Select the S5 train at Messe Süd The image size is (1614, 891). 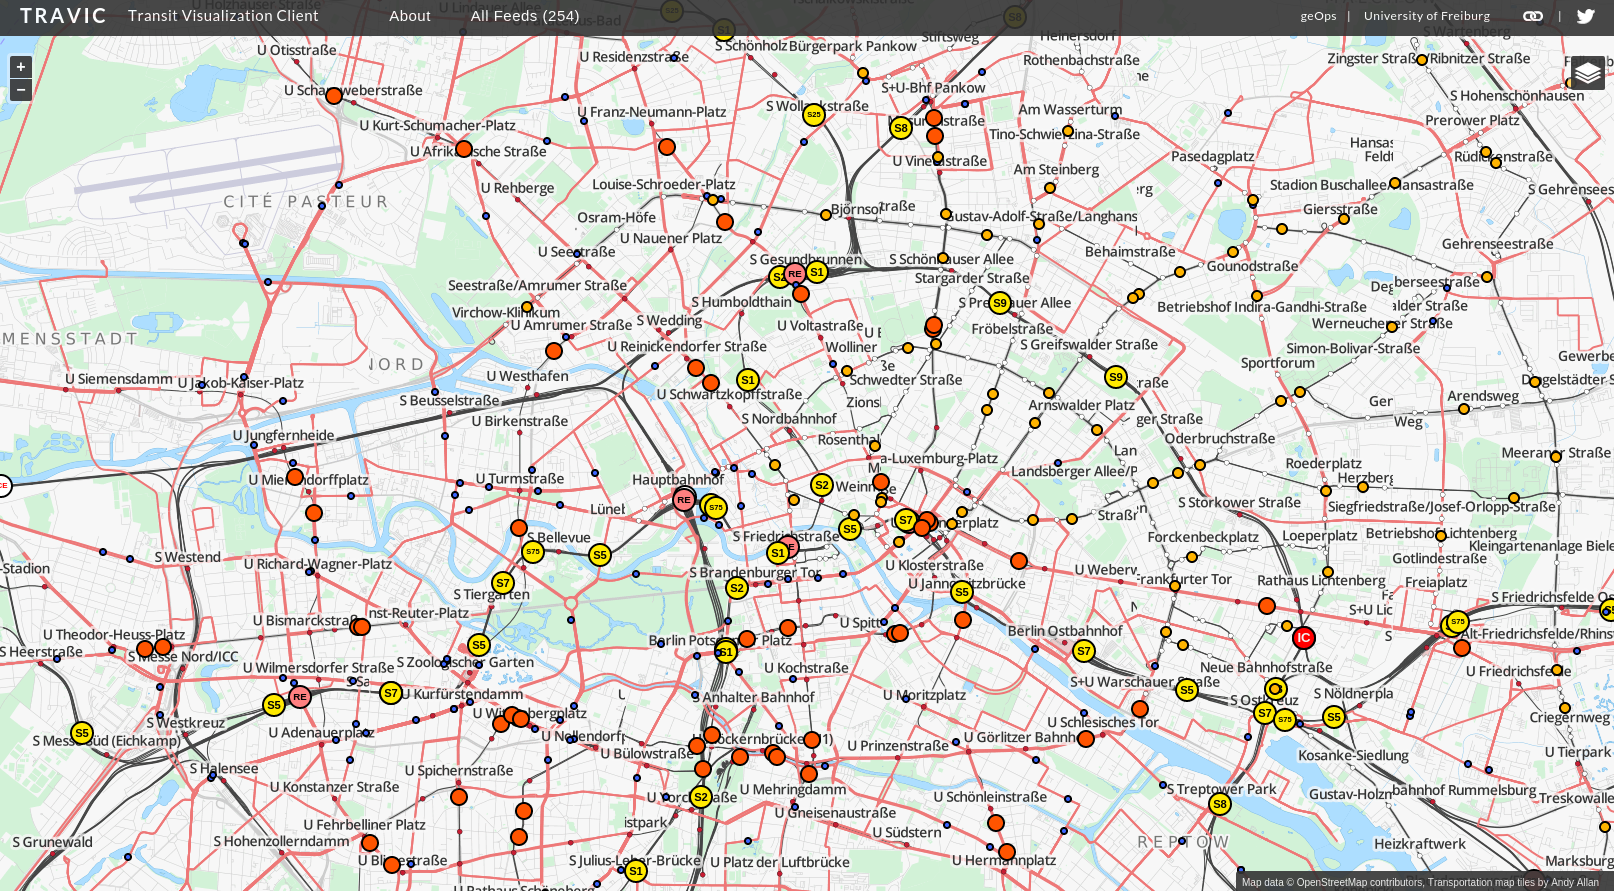pos(82,733)
